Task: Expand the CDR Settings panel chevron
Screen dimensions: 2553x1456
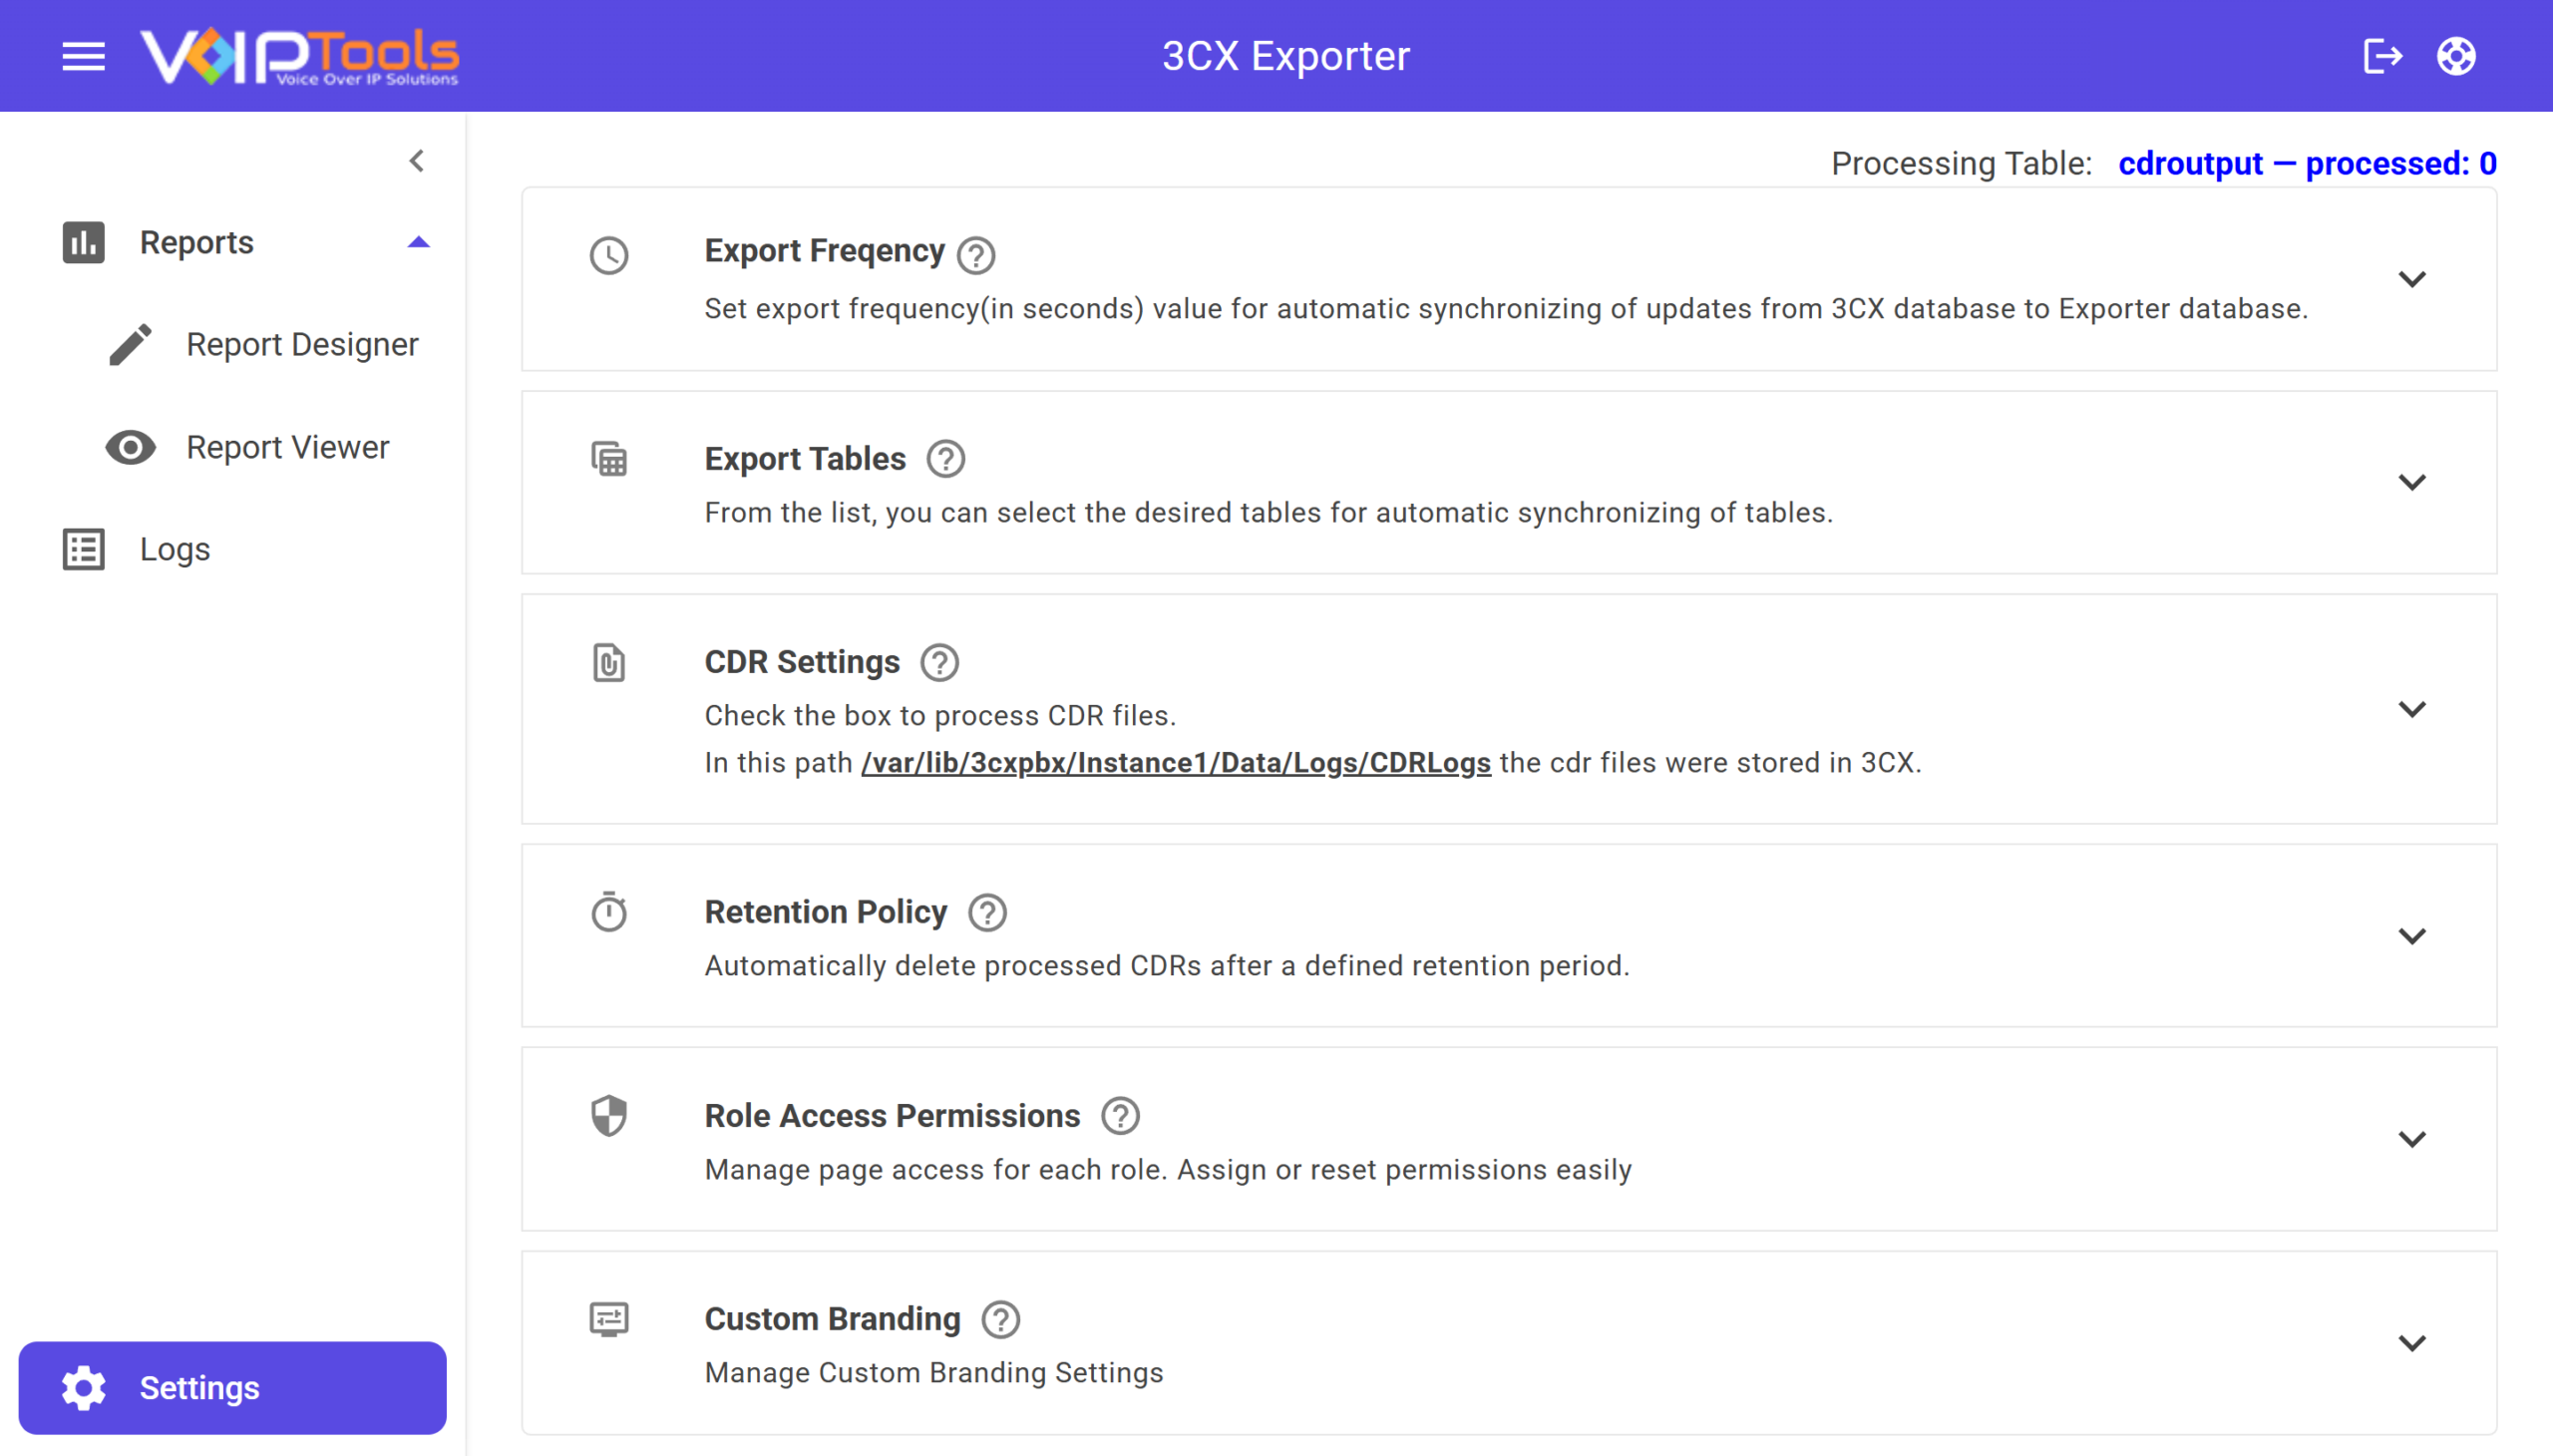Action: tap(2412, 709)
